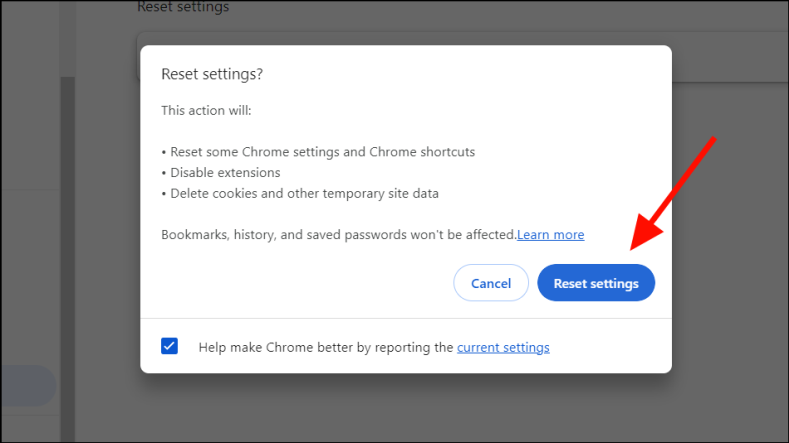Click the "This action will:" text
Viewport: 789px width, 443px height.
(206, 110)
